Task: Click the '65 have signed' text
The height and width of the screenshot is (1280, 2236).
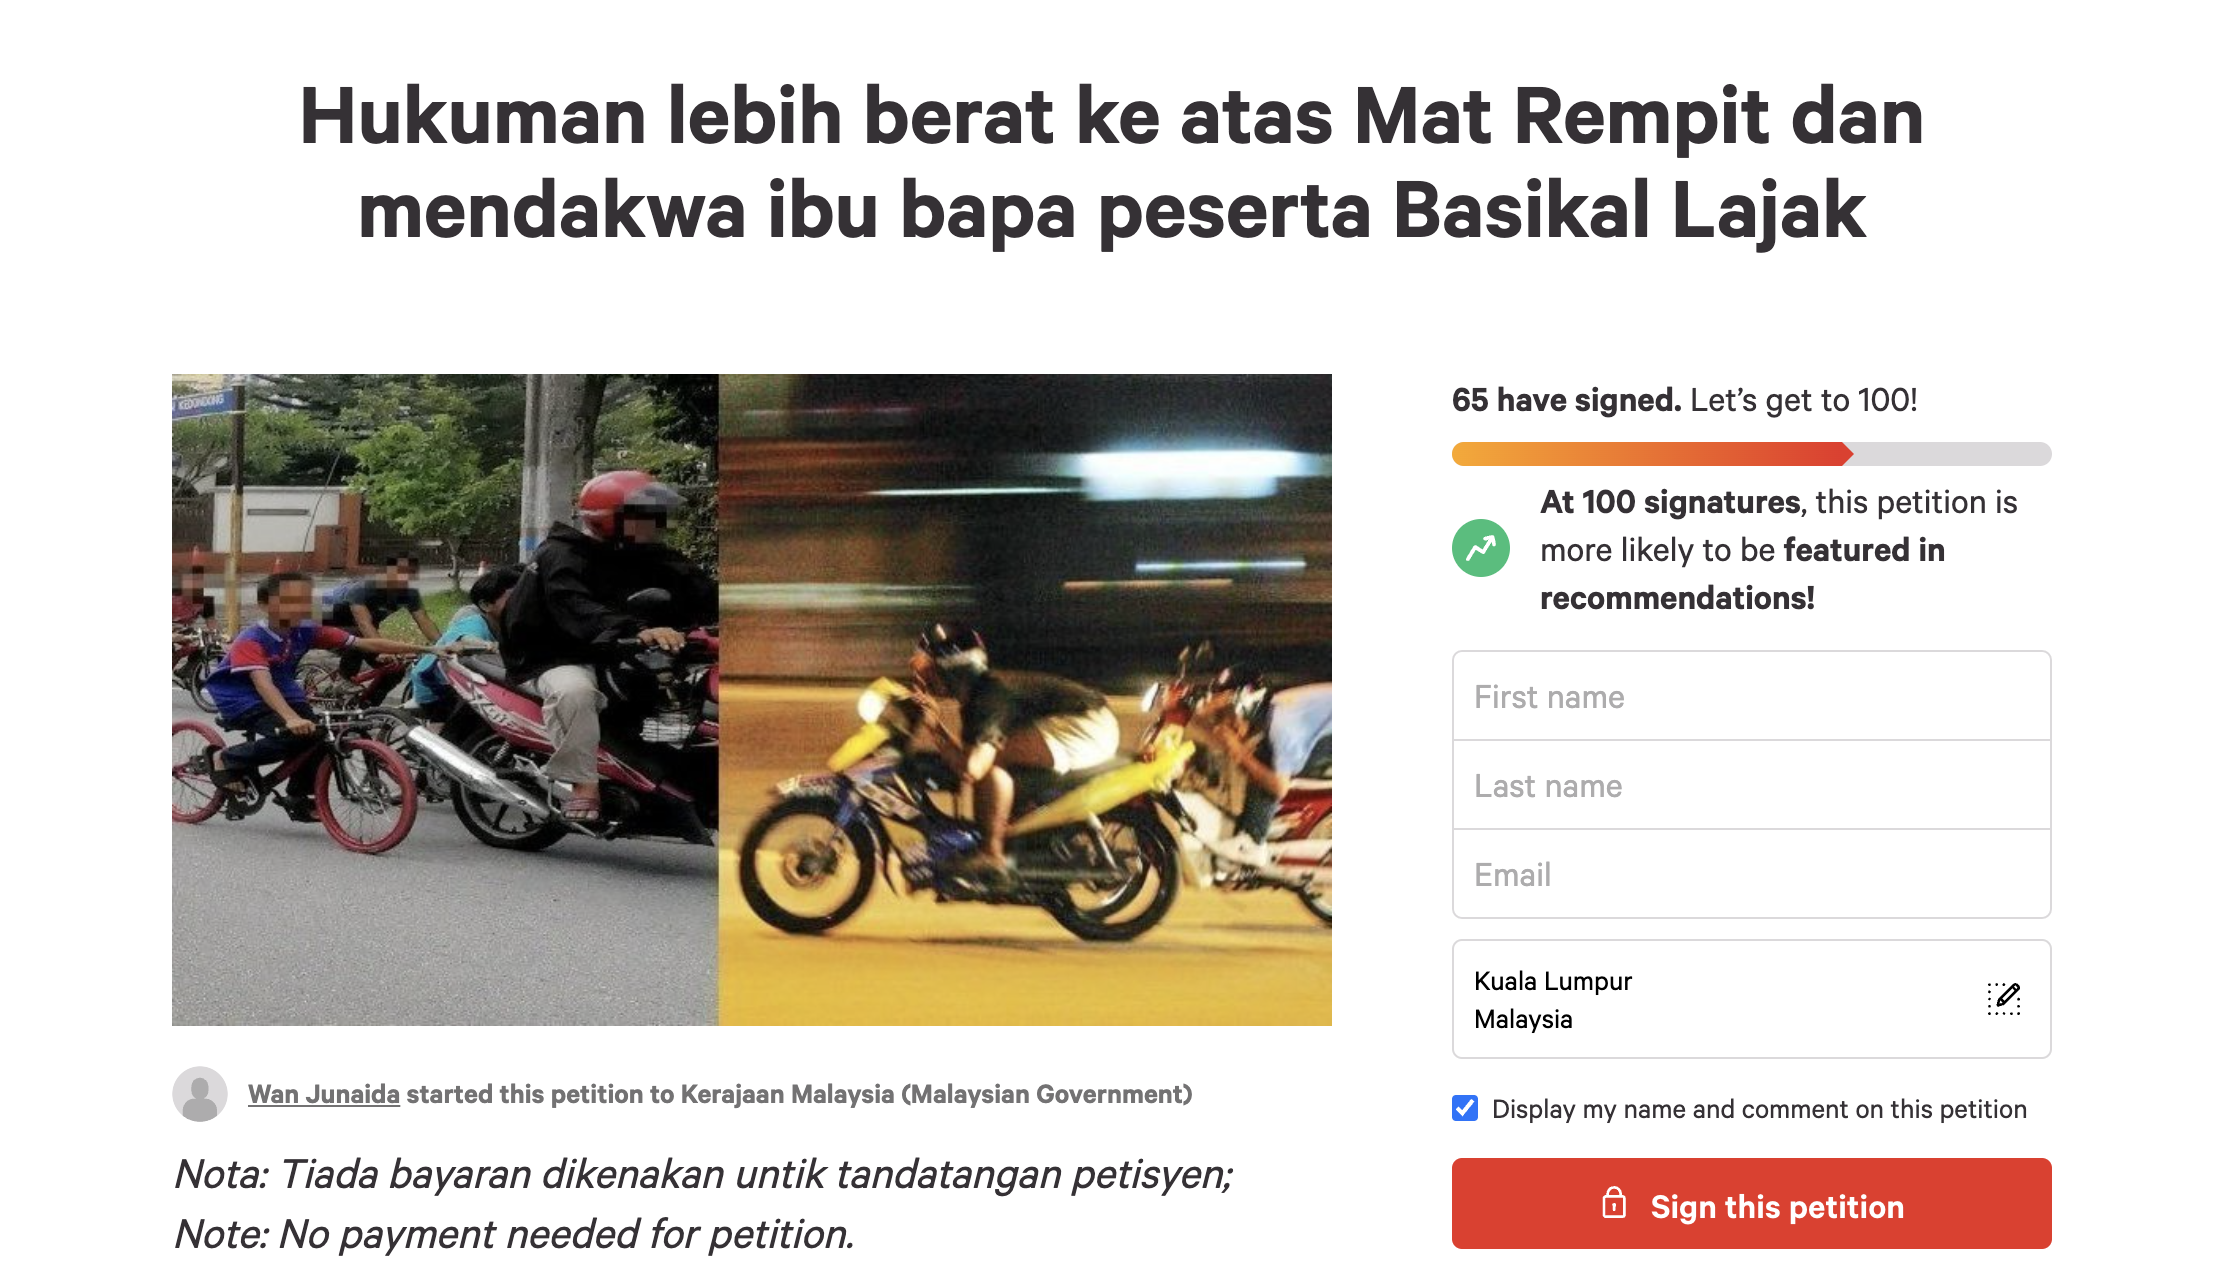Action: point(1566,400)
